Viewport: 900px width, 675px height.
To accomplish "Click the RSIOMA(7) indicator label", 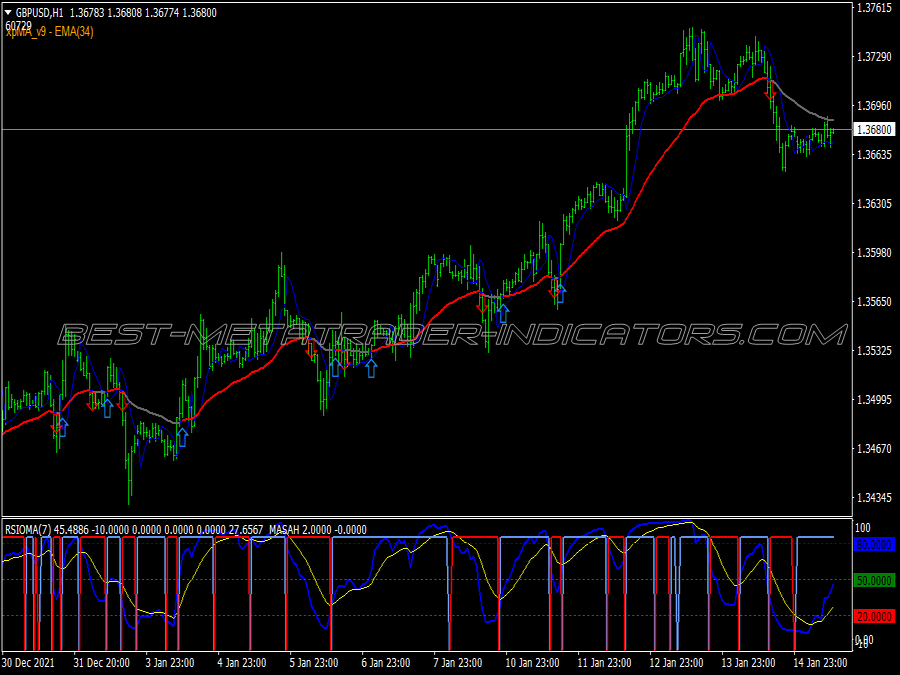I will coord(28,530).
